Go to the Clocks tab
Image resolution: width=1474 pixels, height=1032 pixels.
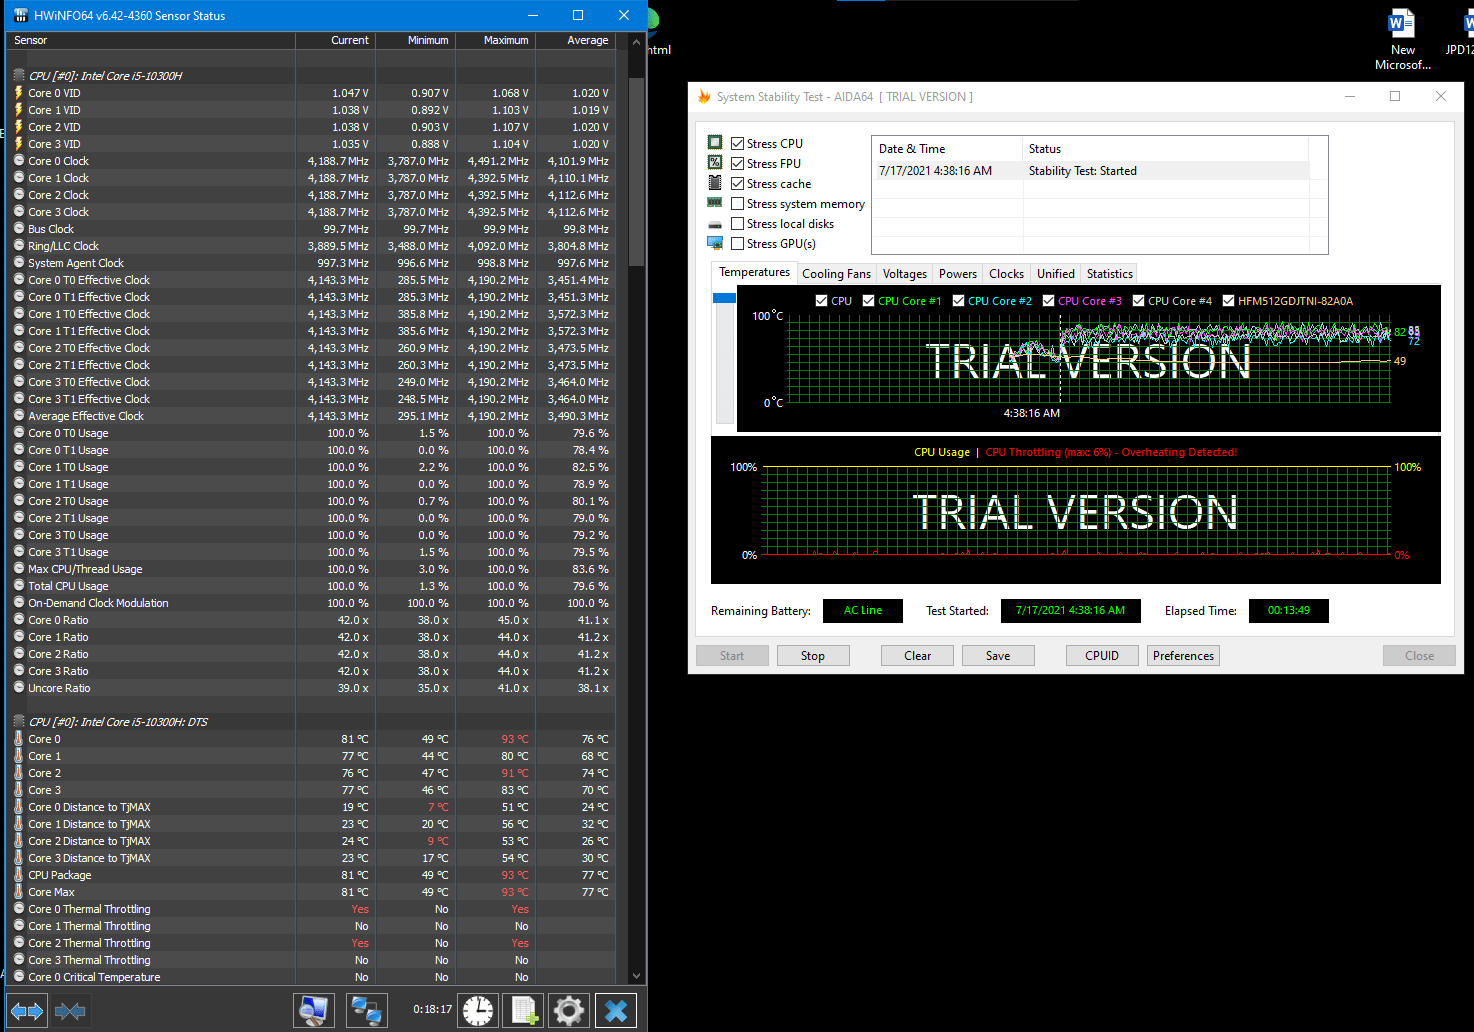tap(1006, 274)
